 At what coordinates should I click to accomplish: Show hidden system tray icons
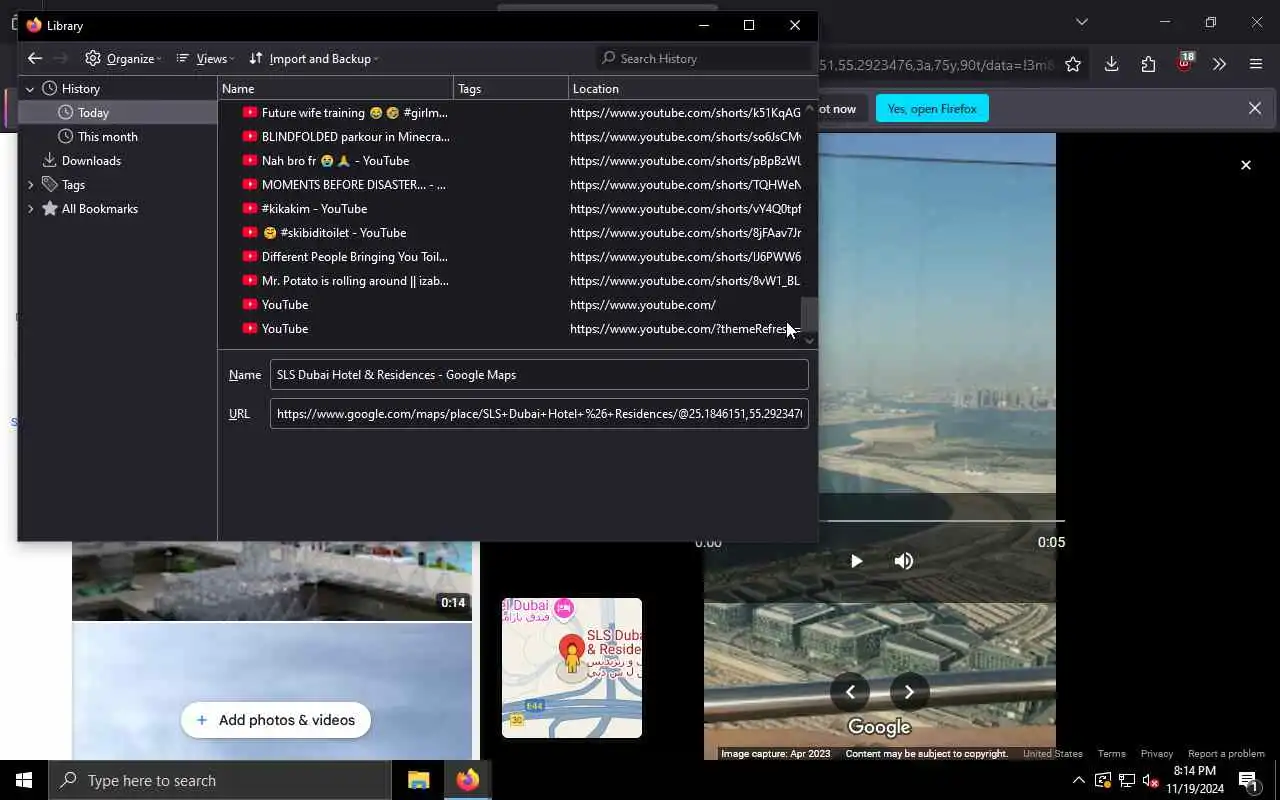click(1078, 780)
